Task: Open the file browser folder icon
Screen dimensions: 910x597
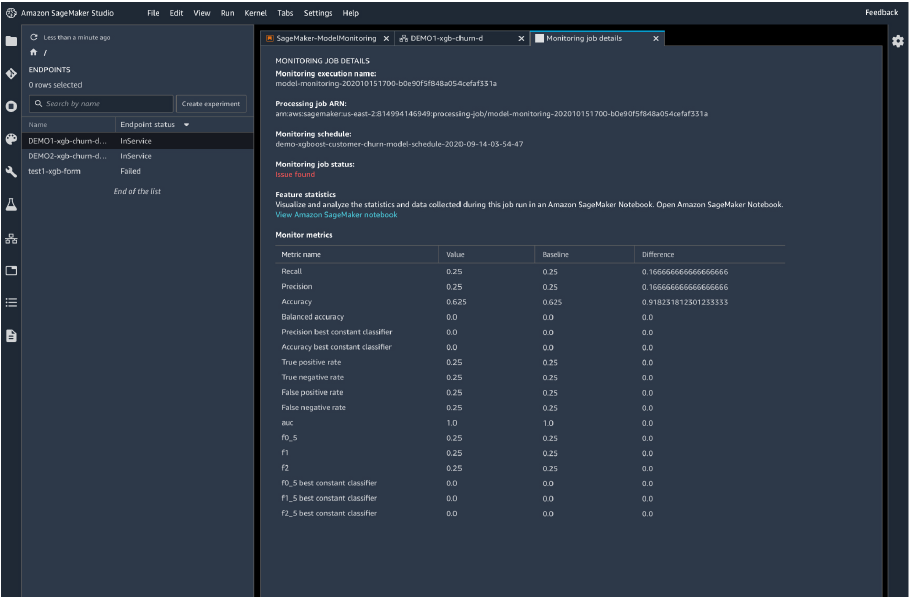Action: click(x=12, y=42)
